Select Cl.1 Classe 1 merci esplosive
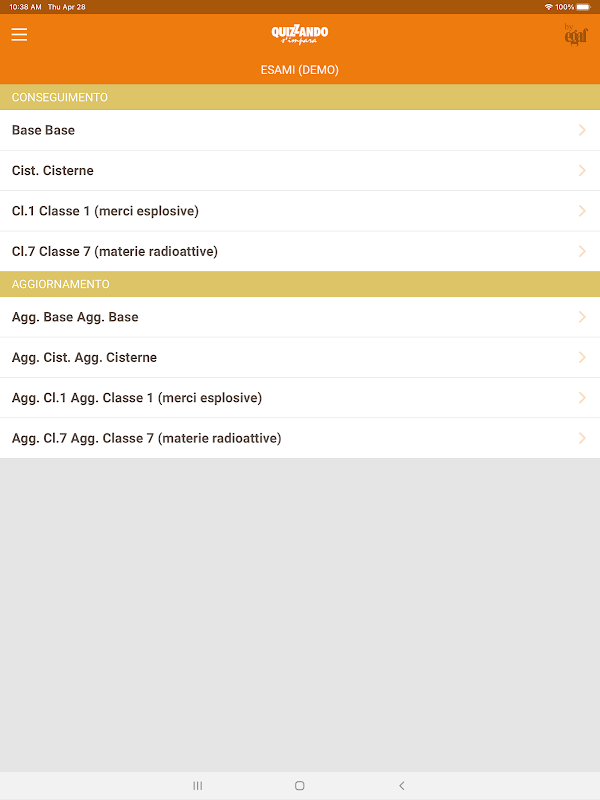 (105, 211)
